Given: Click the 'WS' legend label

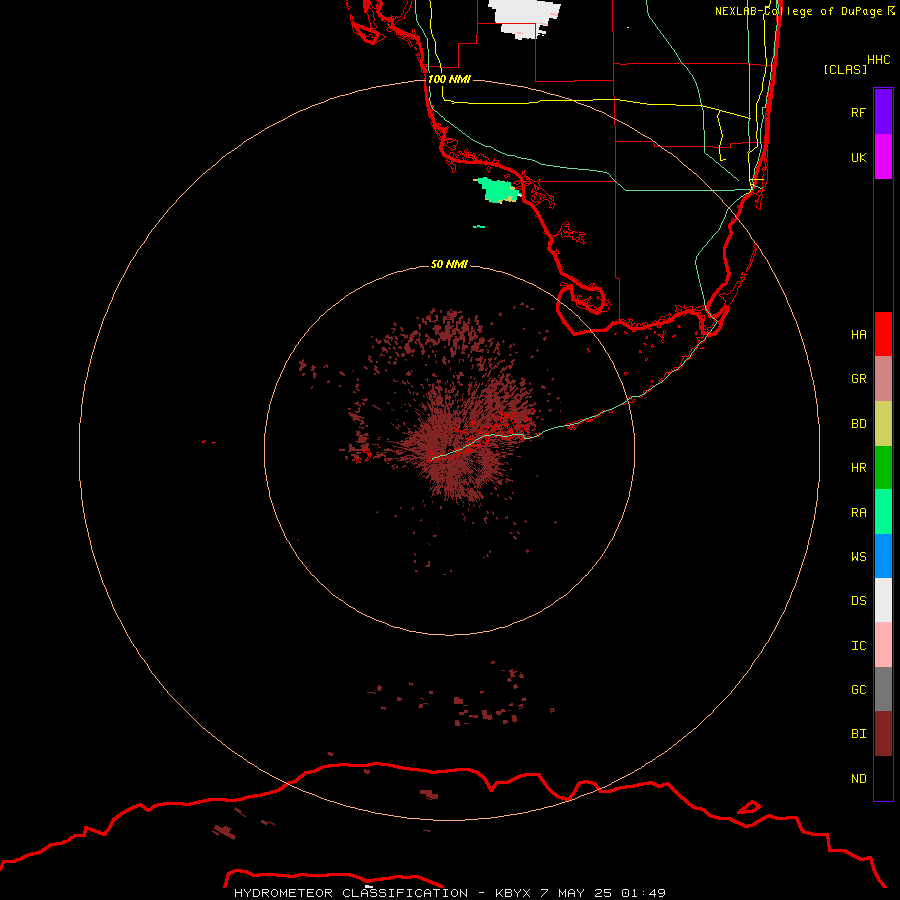Looking at the screenshot, I should 859,557.
